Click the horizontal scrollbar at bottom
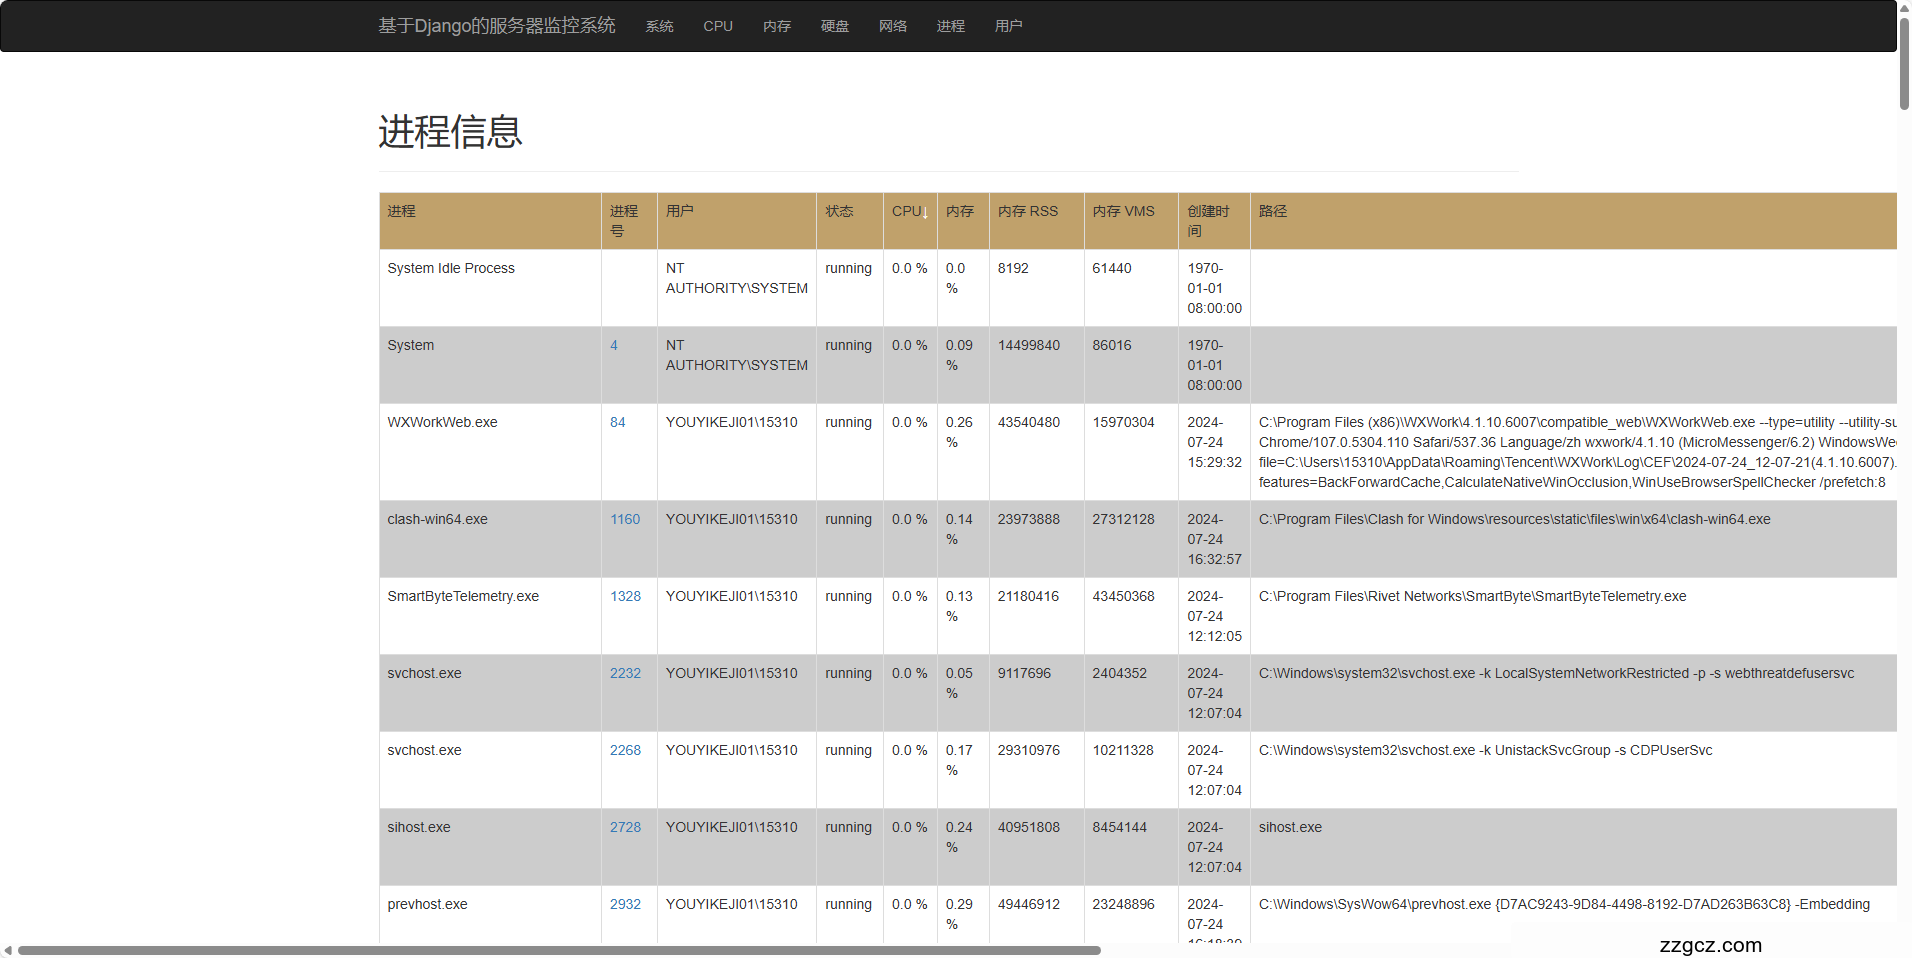 560,950
